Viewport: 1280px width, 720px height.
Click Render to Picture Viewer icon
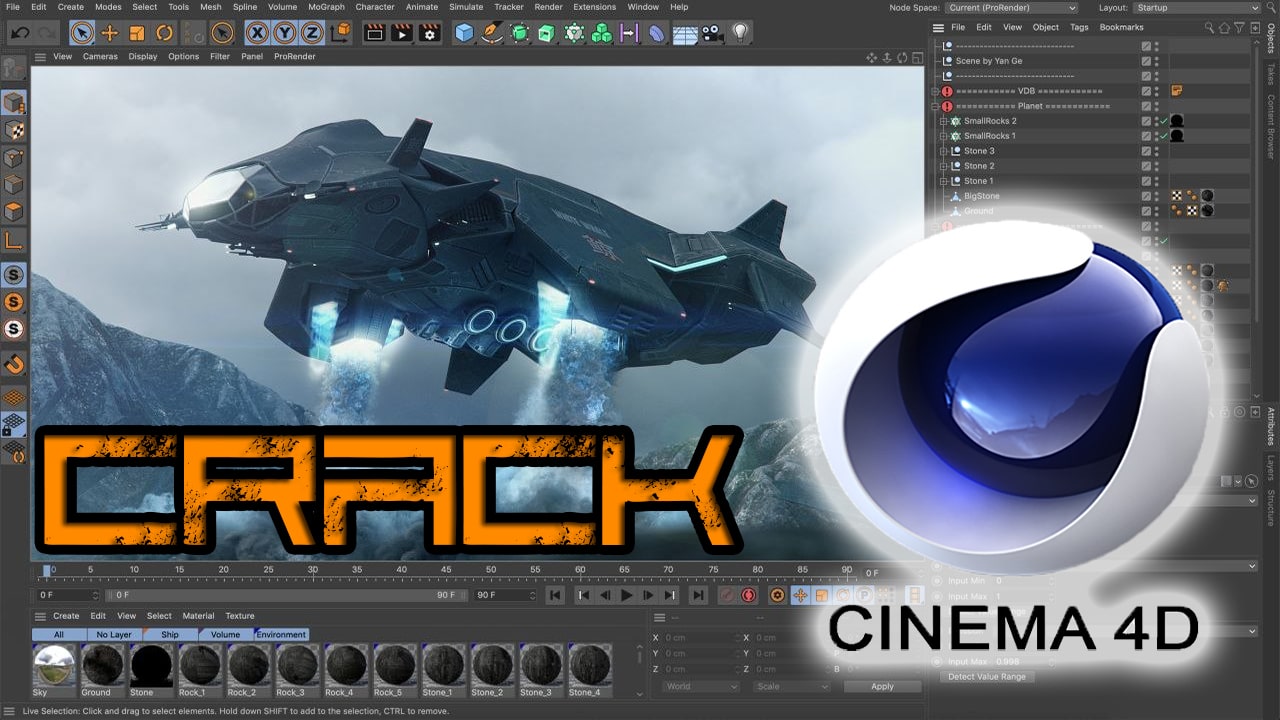[x=402, y=33]
